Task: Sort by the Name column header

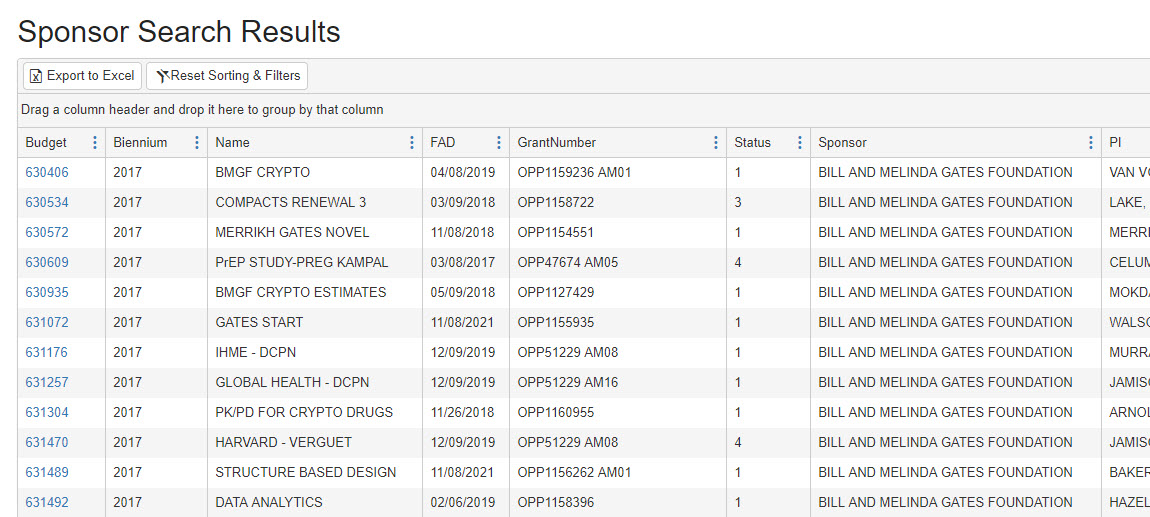Action: coord(232,142)
